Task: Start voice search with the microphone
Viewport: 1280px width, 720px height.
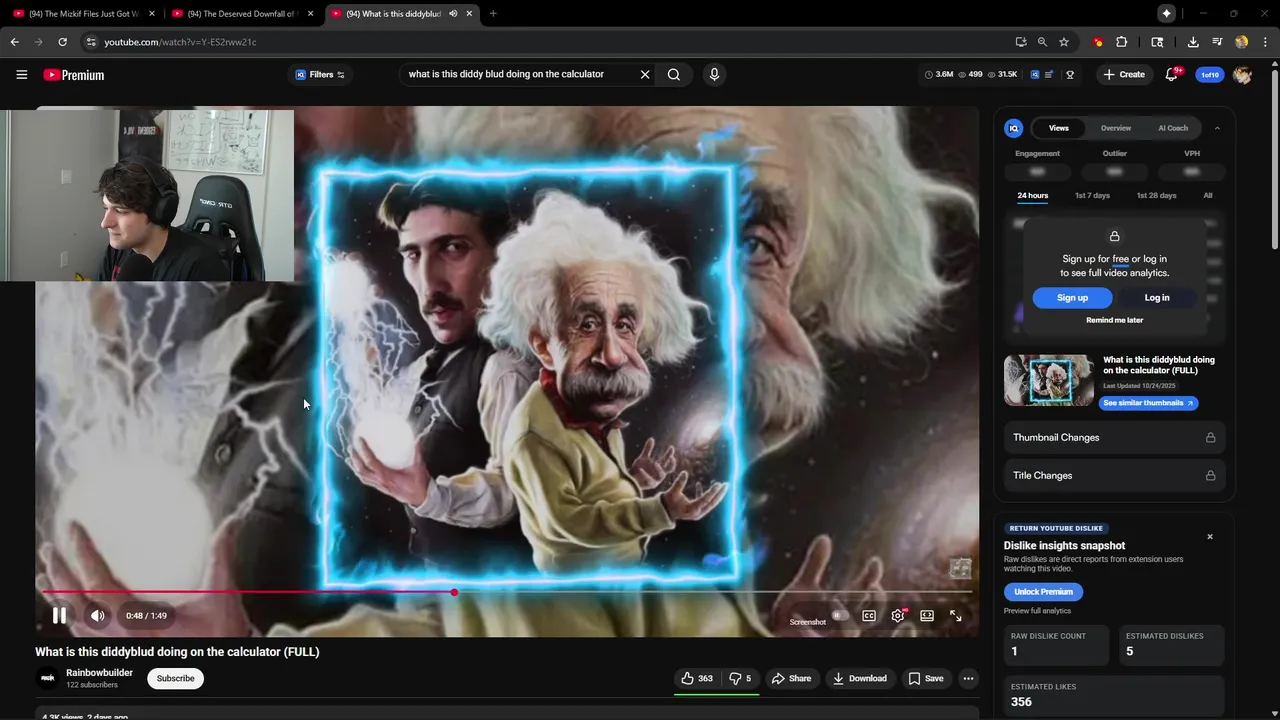Action: pyautogui.click(x=714, y=74)
